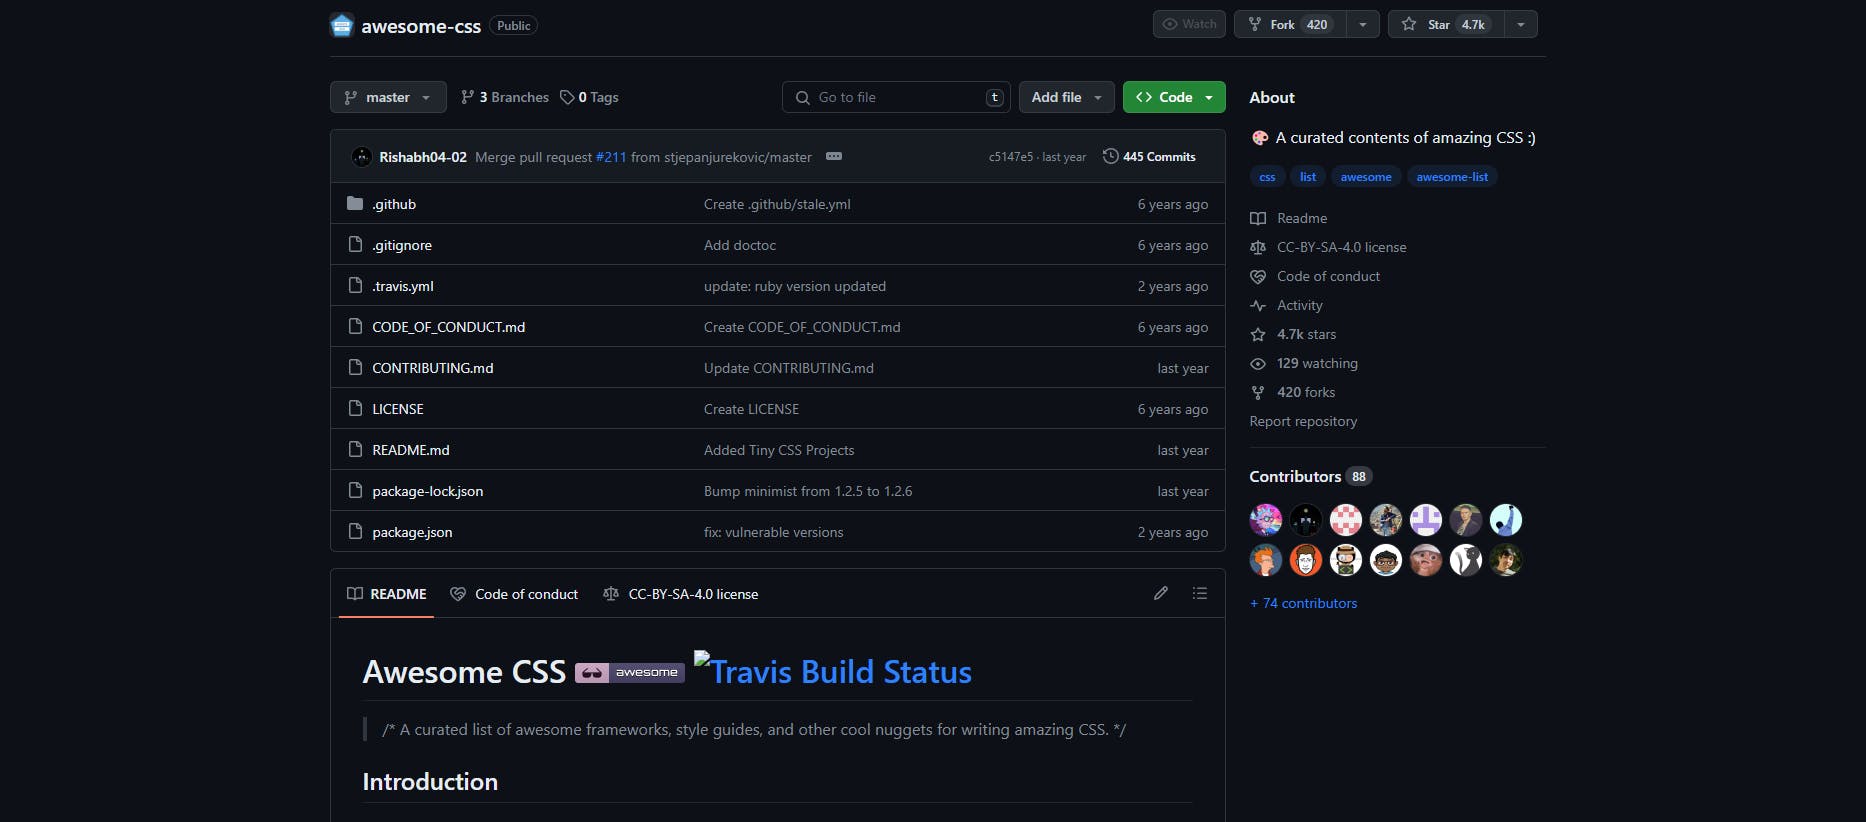1866x822 pixels.
Task: Expand the Fork dropdown arrow
Action: 1362,24
